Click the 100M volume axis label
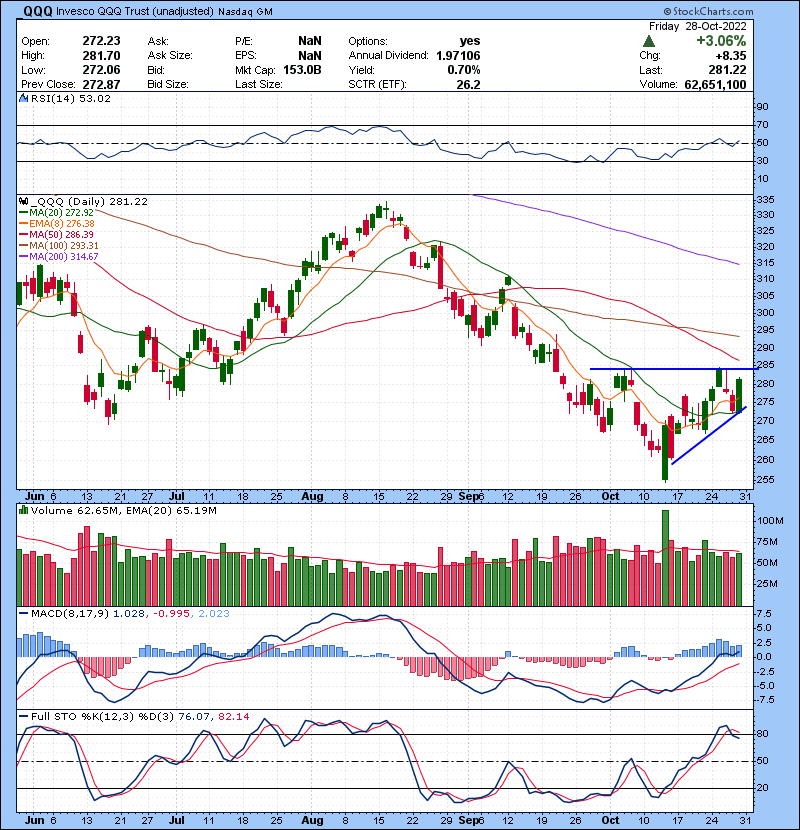800x830 pixels. coord(770,521)
